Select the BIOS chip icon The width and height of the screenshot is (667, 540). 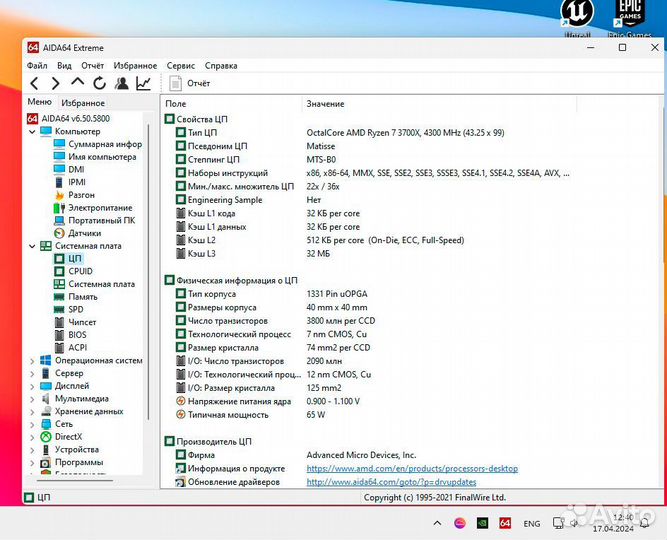(60, 335)
